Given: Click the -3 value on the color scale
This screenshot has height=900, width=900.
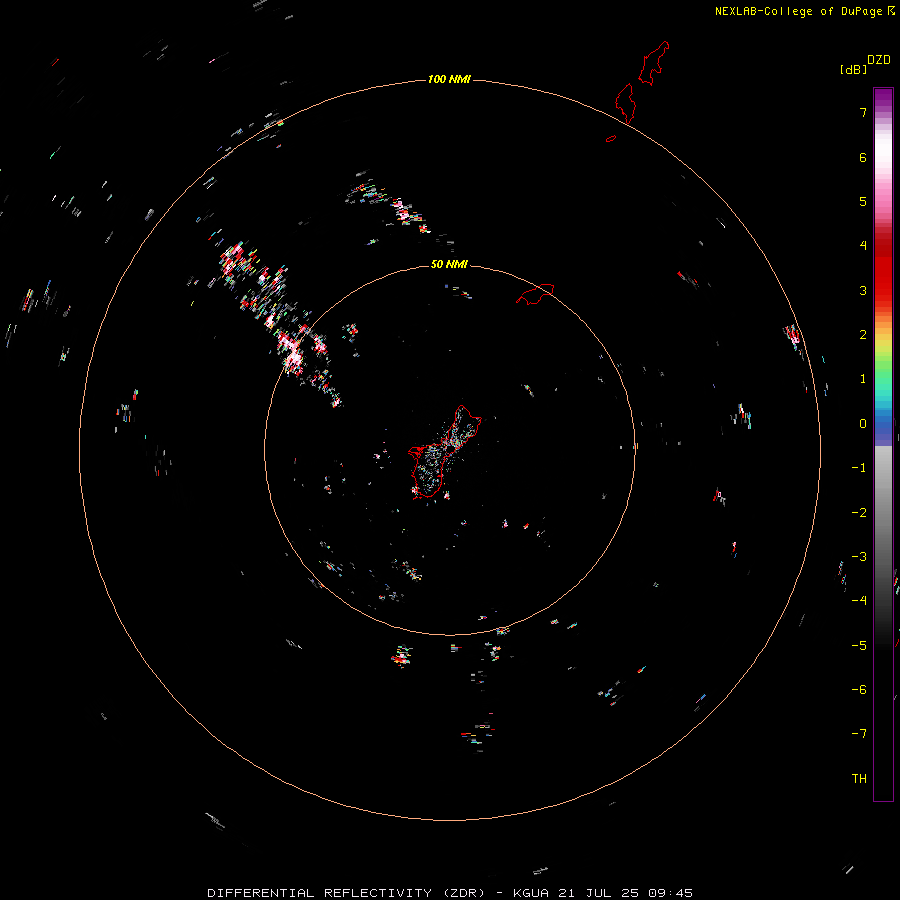Looking at the screenshot, I should (x=859, y=557).
